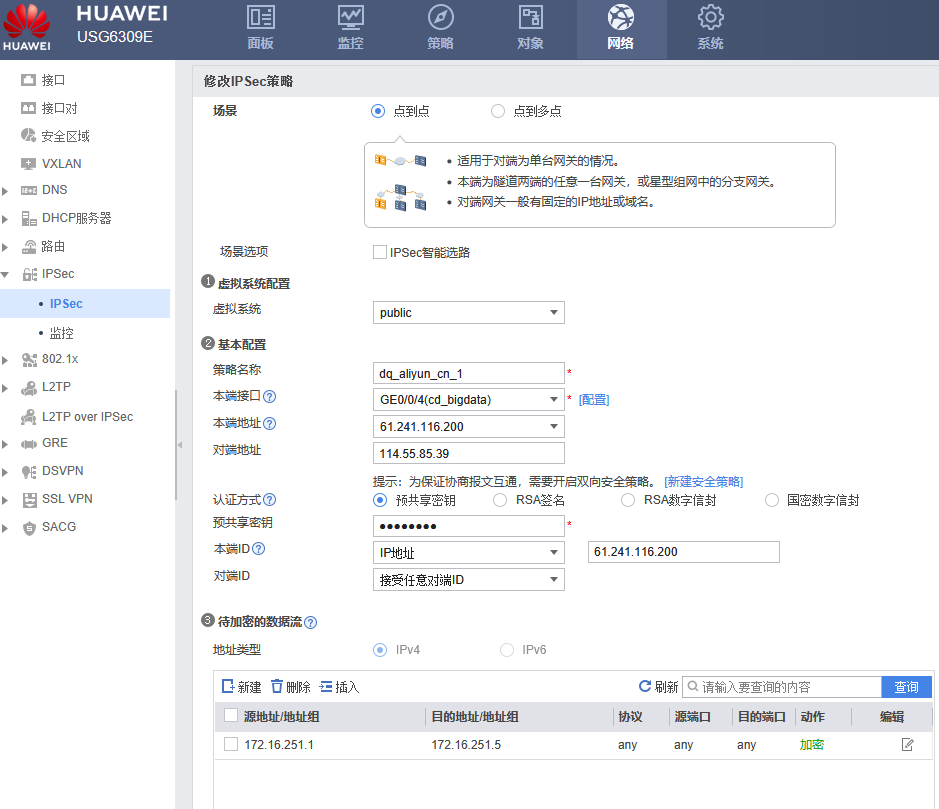Click the 新建 add icon in toolbar
The height and width of the screenshot is (809, 939).
click(x=228, y=687)
